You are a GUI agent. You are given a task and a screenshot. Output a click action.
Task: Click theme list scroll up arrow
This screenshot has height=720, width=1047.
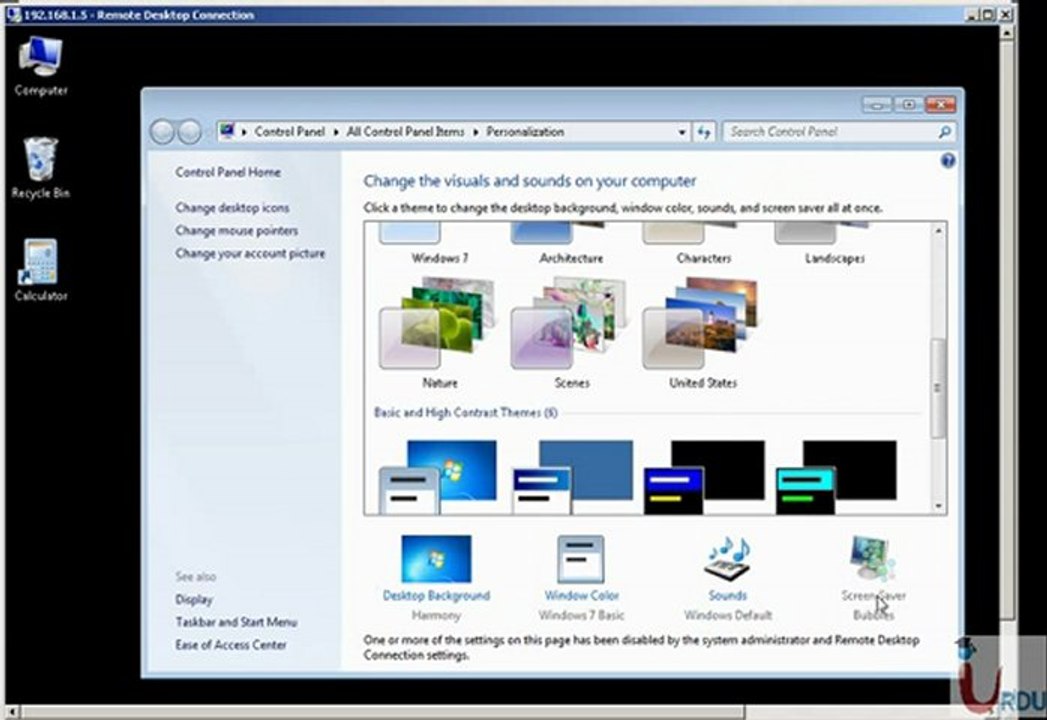[x=938, y=231]
